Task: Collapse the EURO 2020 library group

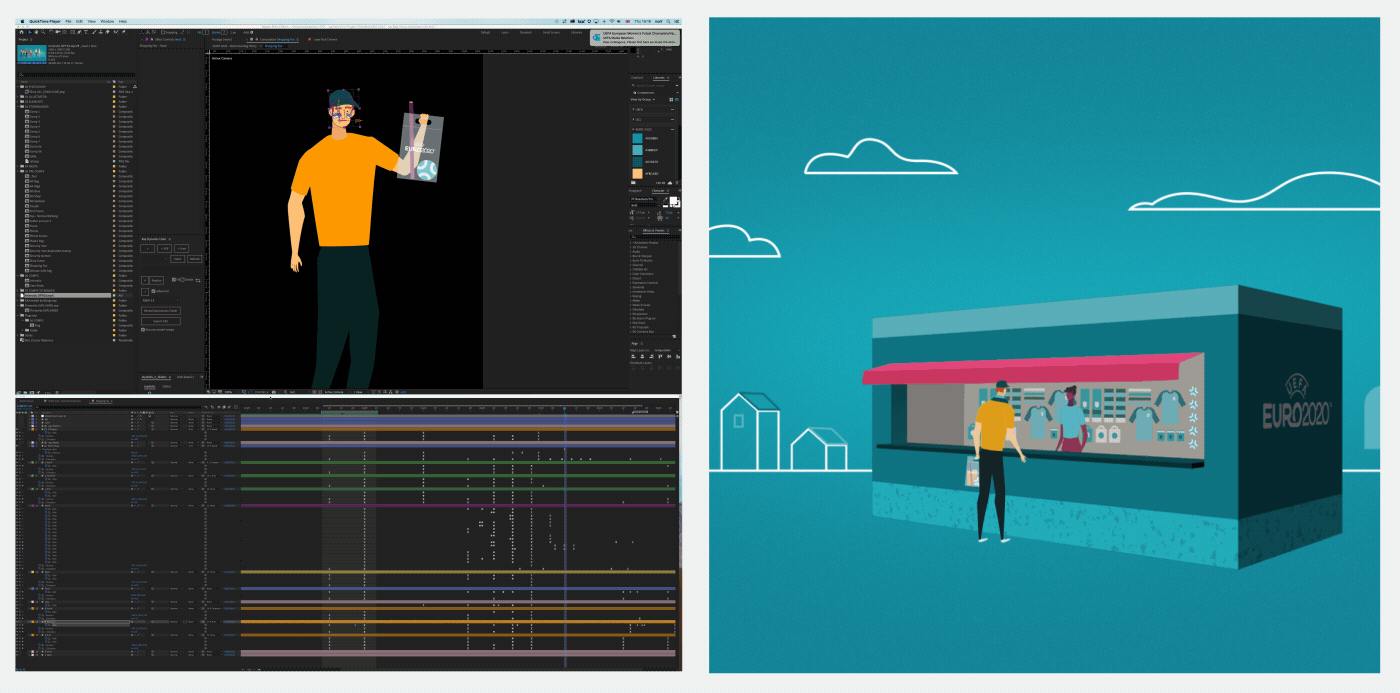Action: (x=633, y=130)
